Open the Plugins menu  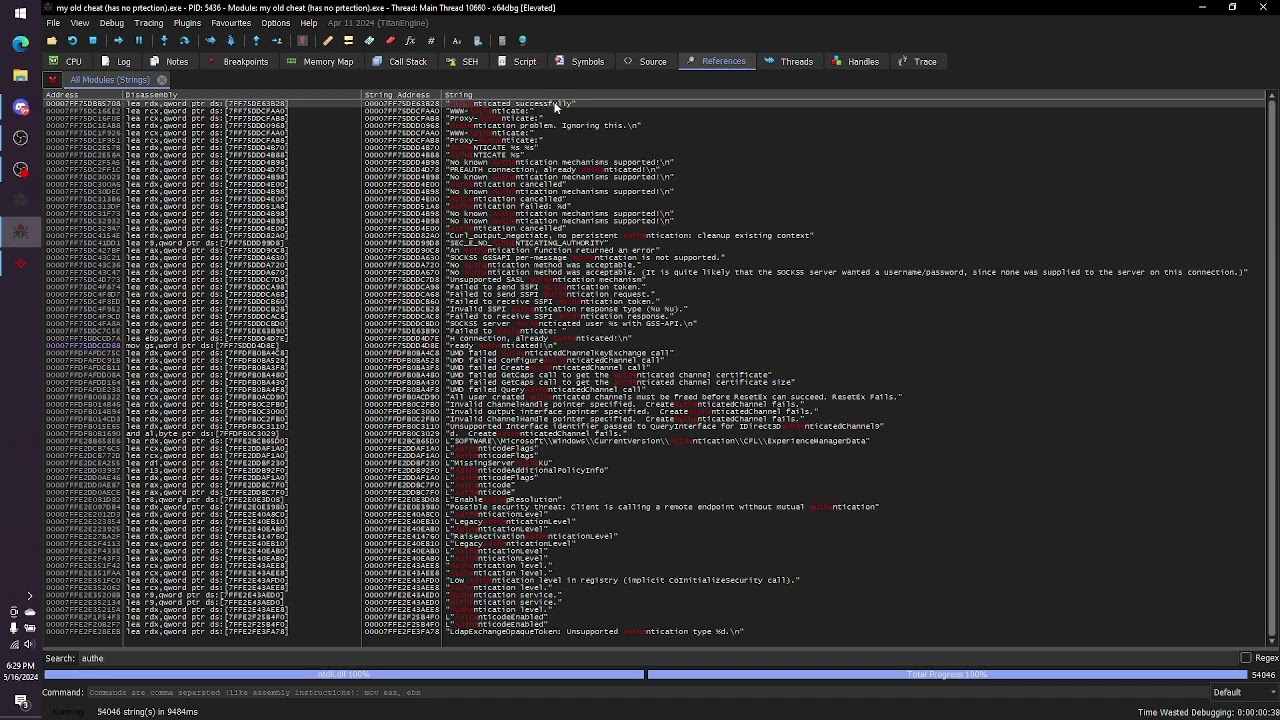tap(187, 23)
